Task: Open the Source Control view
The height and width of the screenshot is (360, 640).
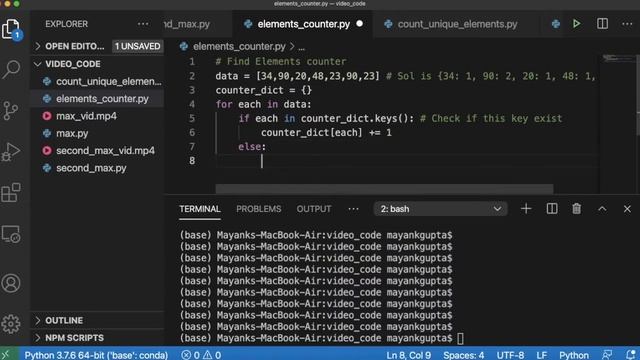Action: pyautogui.click(x=11, y=110)
